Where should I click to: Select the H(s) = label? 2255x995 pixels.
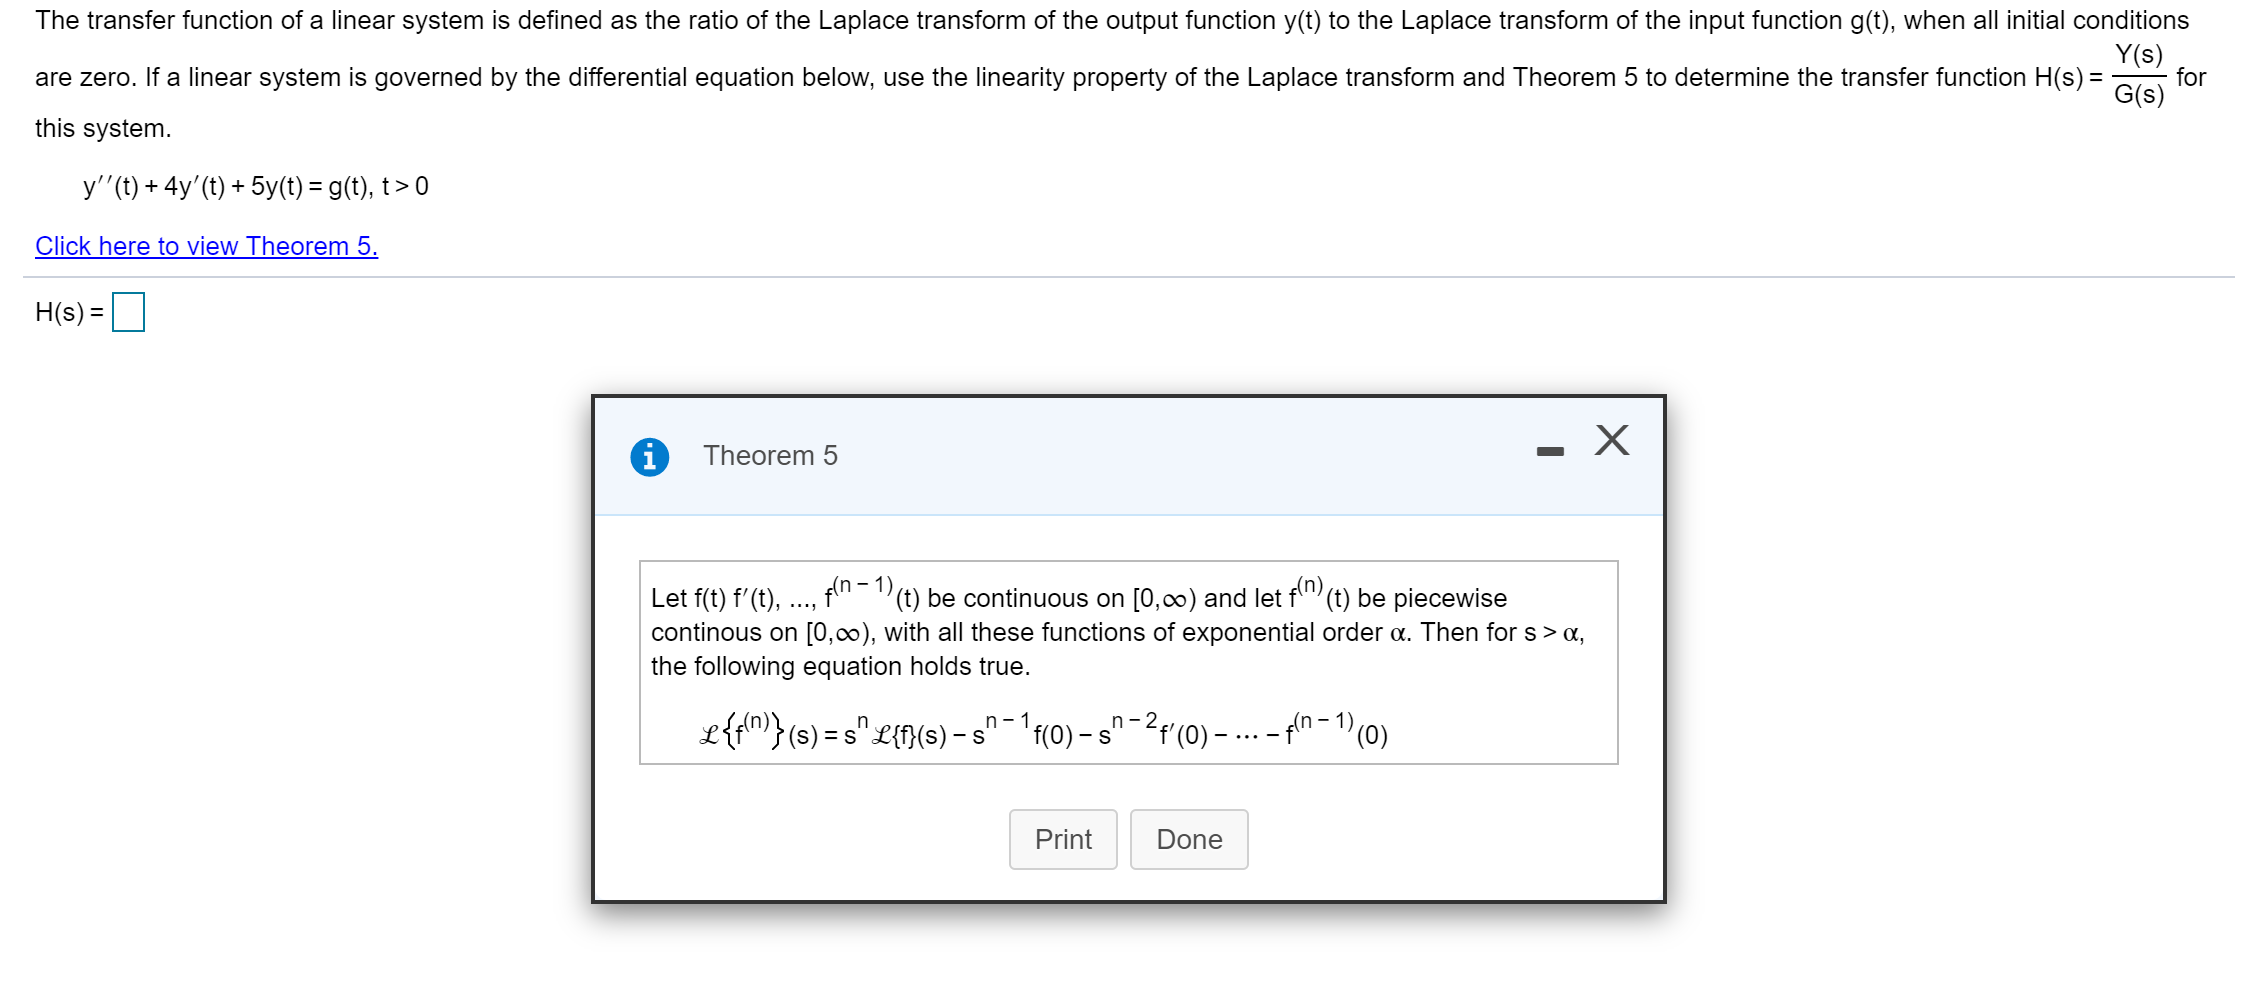coord(65,312)
